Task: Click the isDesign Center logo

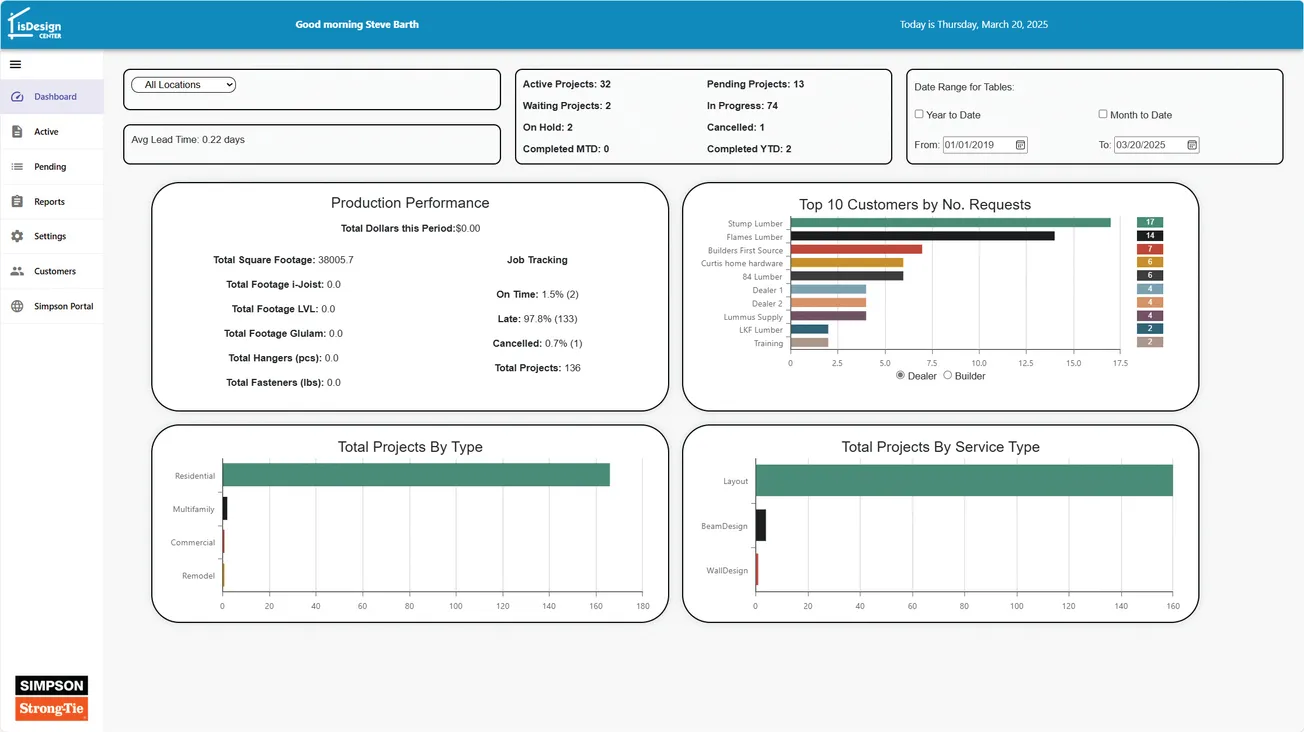Action: pos(35,23)
